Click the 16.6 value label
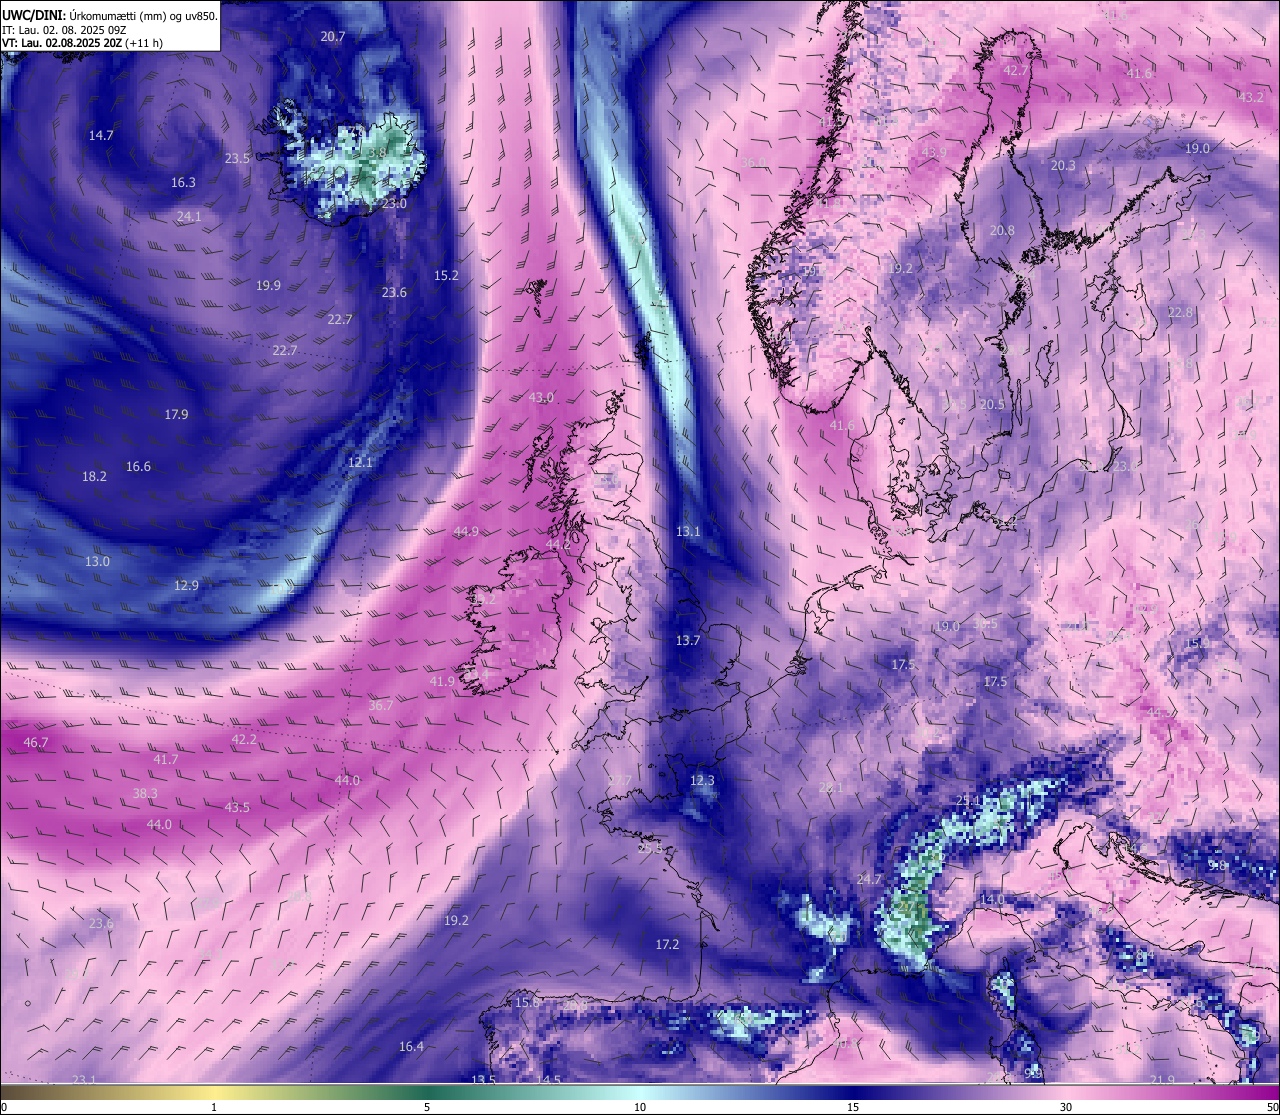The width and height of the screenshot is (1280, 1115). (x=138, y=466)
